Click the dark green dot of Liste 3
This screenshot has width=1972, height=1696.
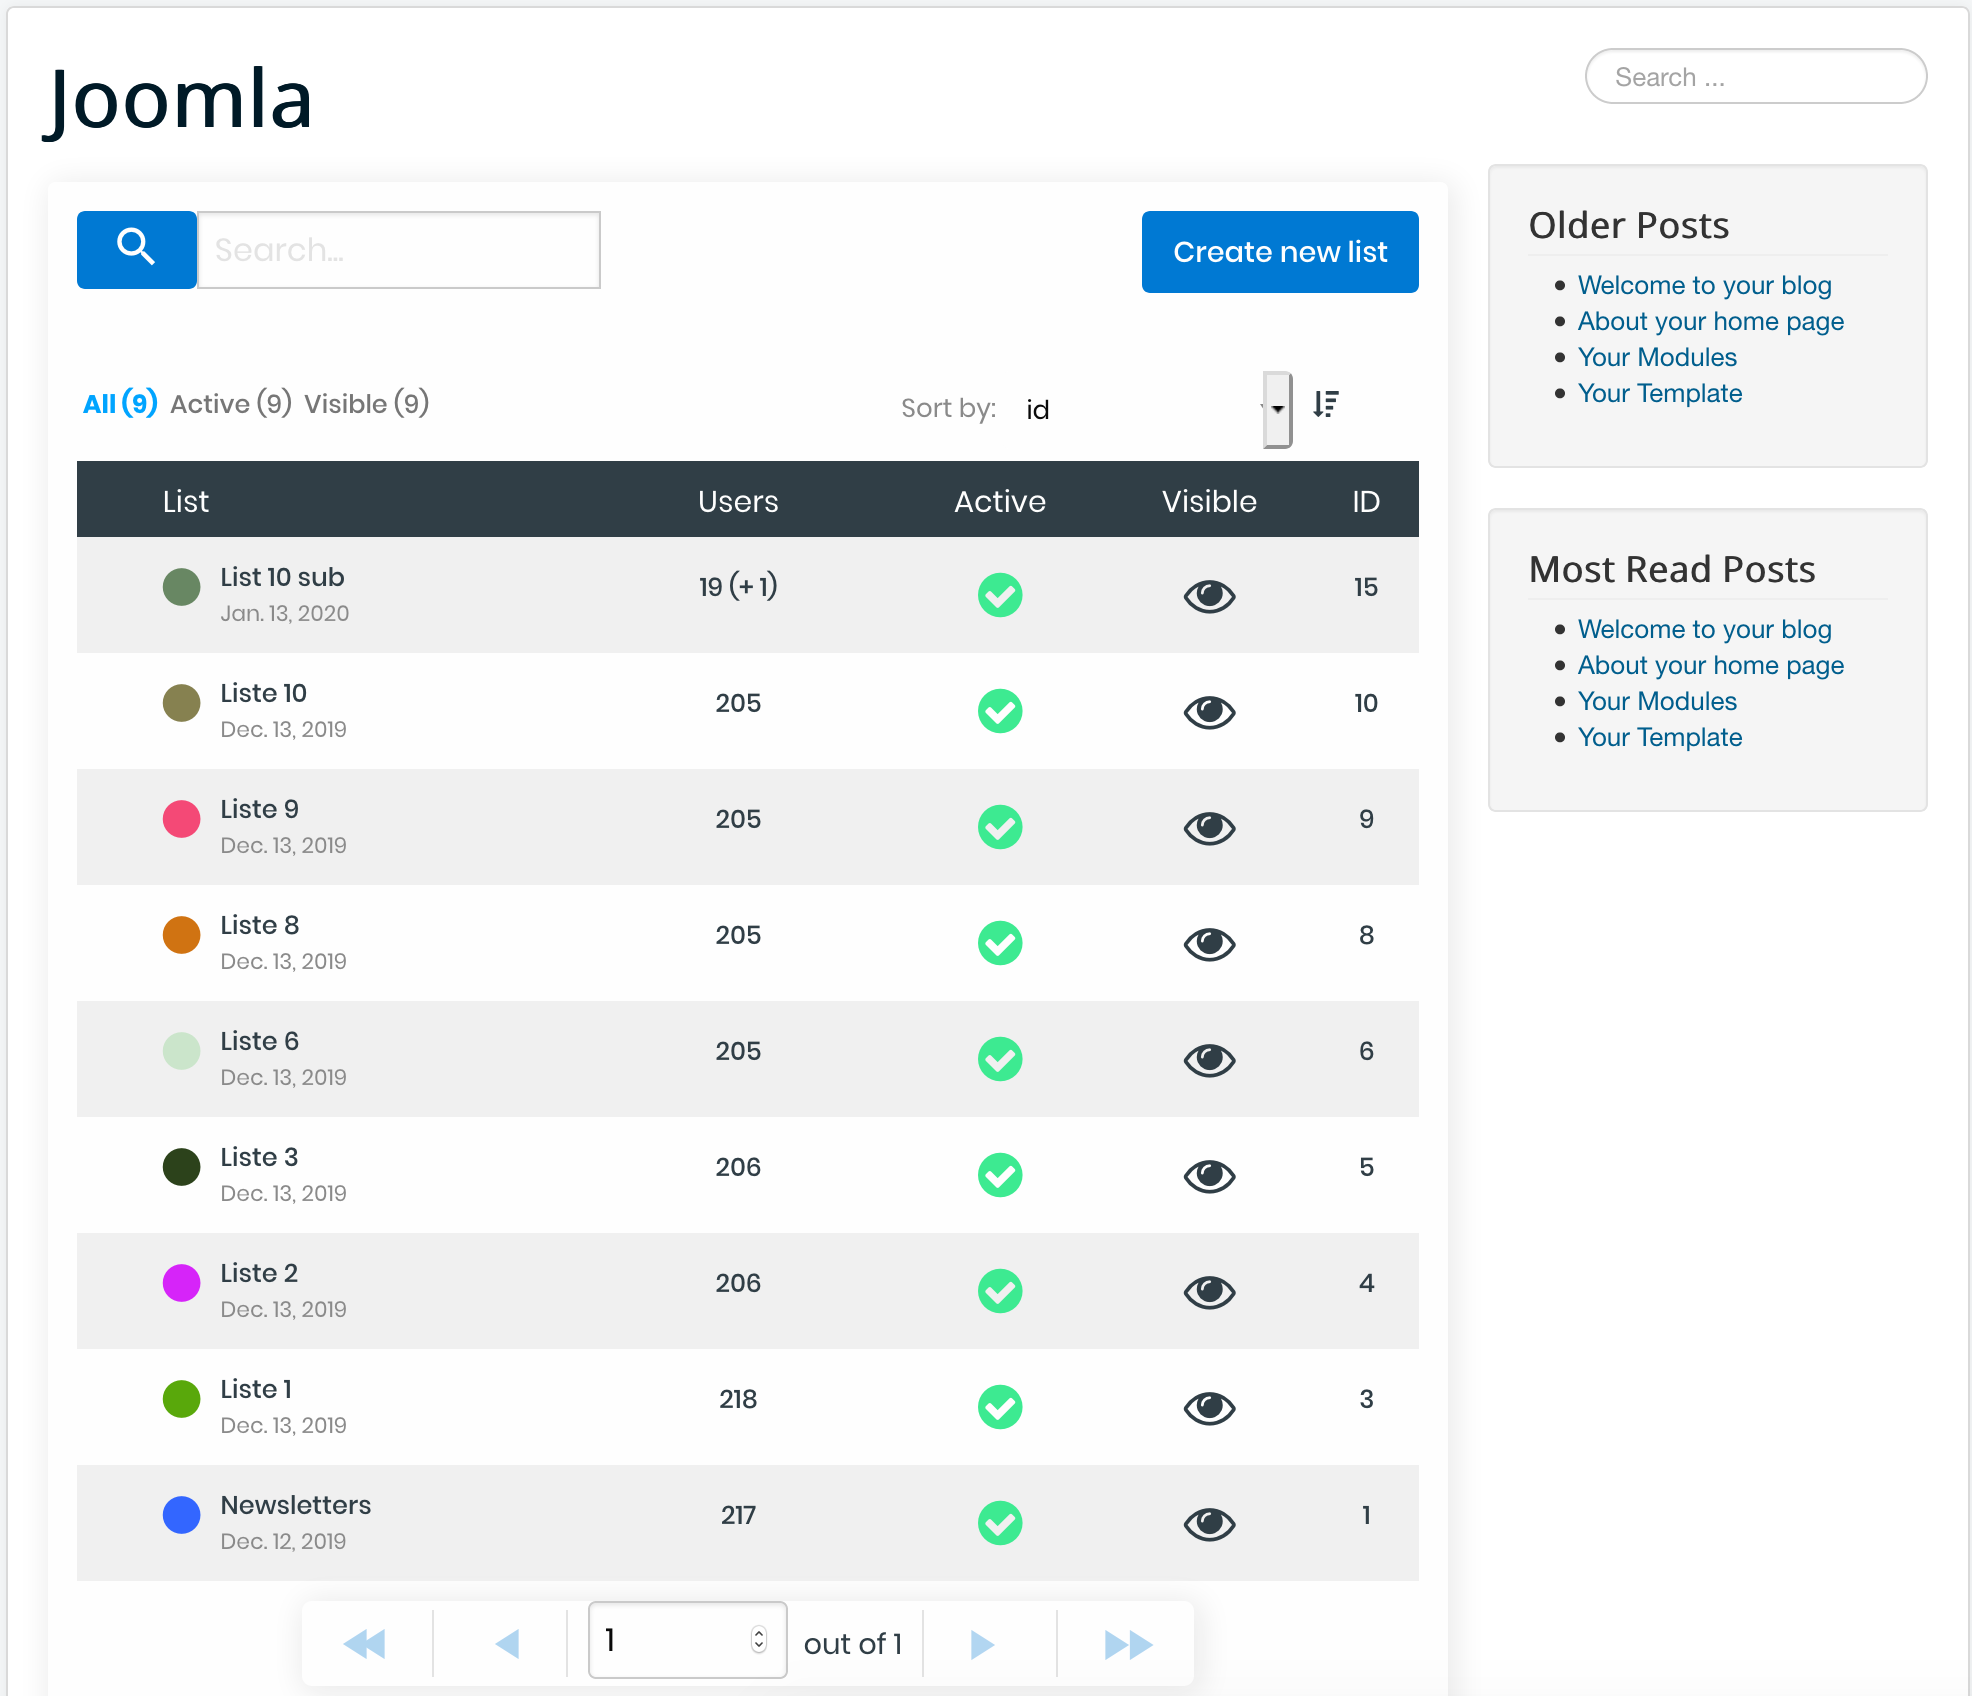coord(181,1167)
